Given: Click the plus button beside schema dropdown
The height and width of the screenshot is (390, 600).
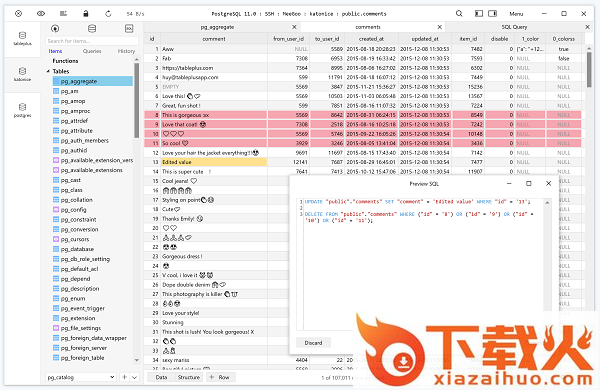Looking at the screenshot, I should [x=124, y=377].
